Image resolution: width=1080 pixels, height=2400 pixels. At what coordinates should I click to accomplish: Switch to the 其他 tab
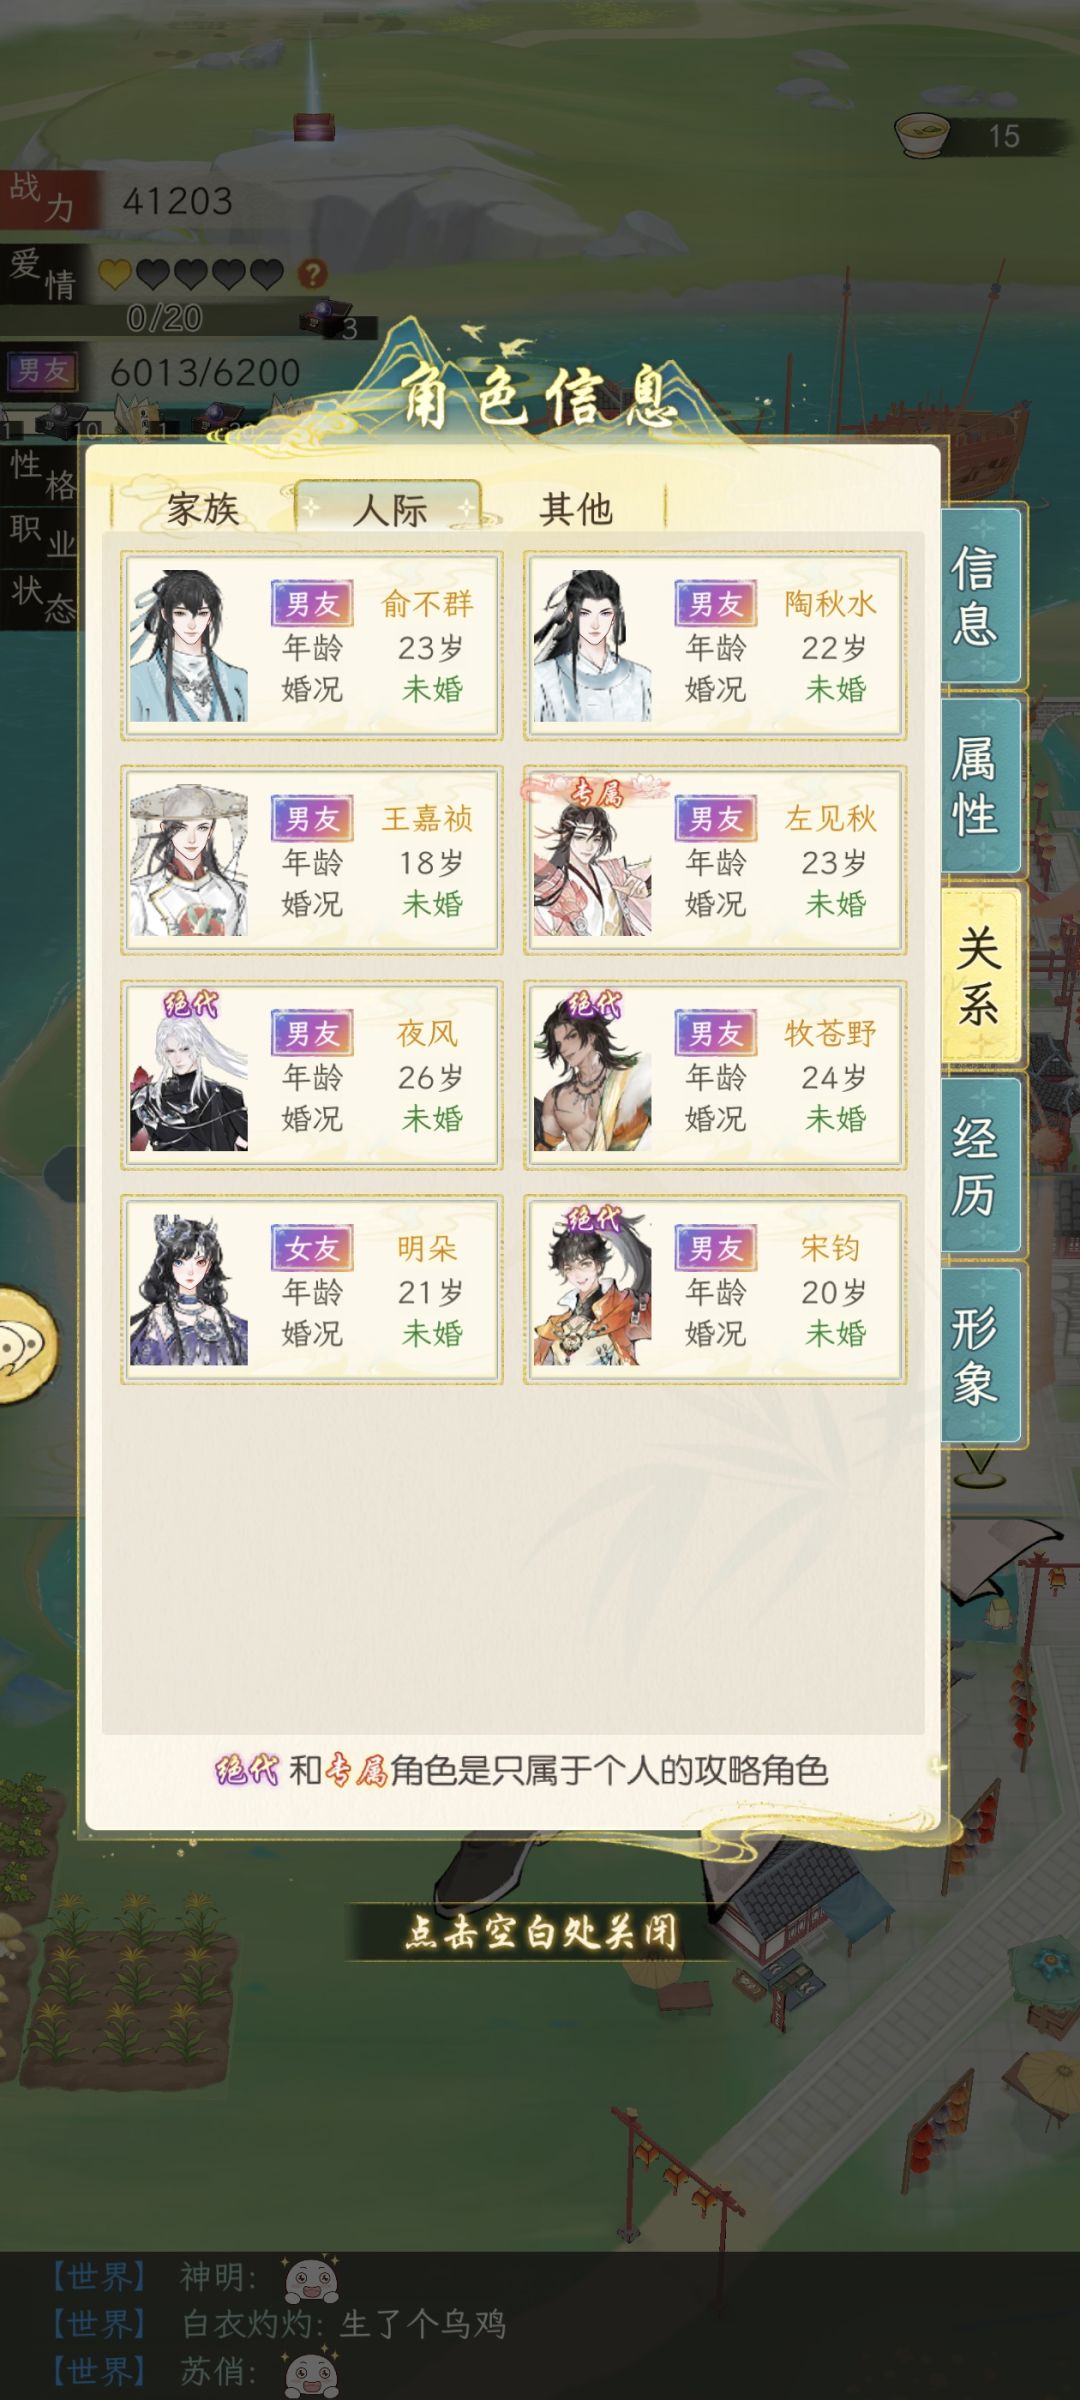(x=575, y=509)
